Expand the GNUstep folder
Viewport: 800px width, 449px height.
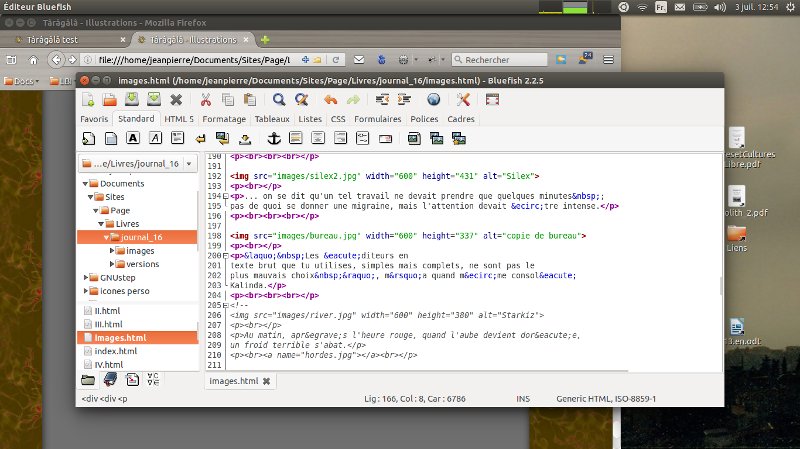click(x=85, y=278)
